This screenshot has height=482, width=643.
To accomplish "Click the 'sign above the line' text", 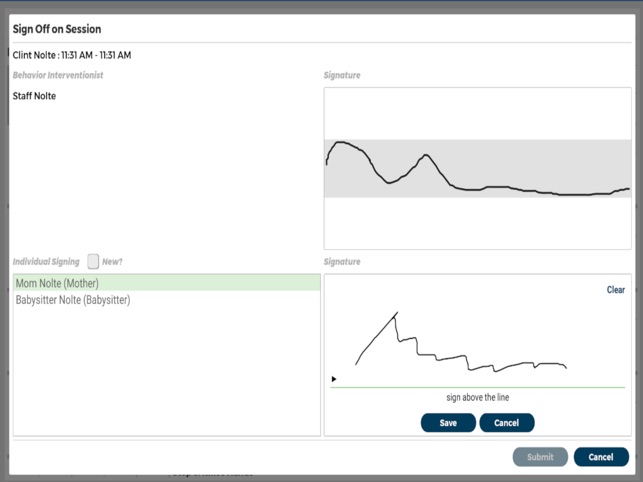I will [478, 397].
